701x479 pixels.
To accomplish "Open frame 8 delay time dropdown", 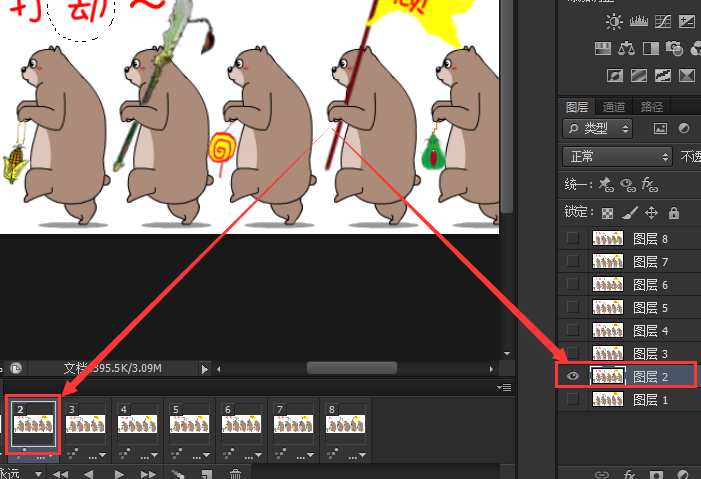I will 357,456.
